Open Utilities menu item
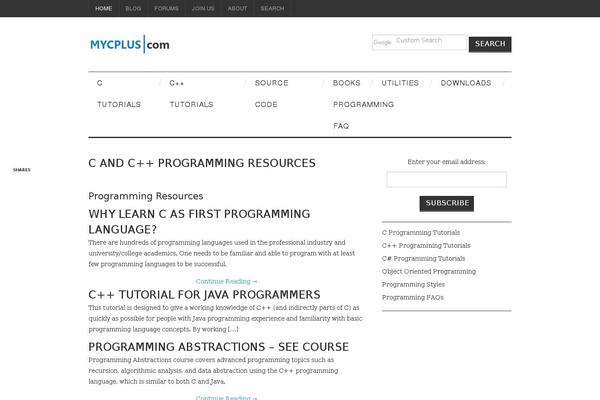The width and height of the screenshot is (600, 400). pos(400,83)
